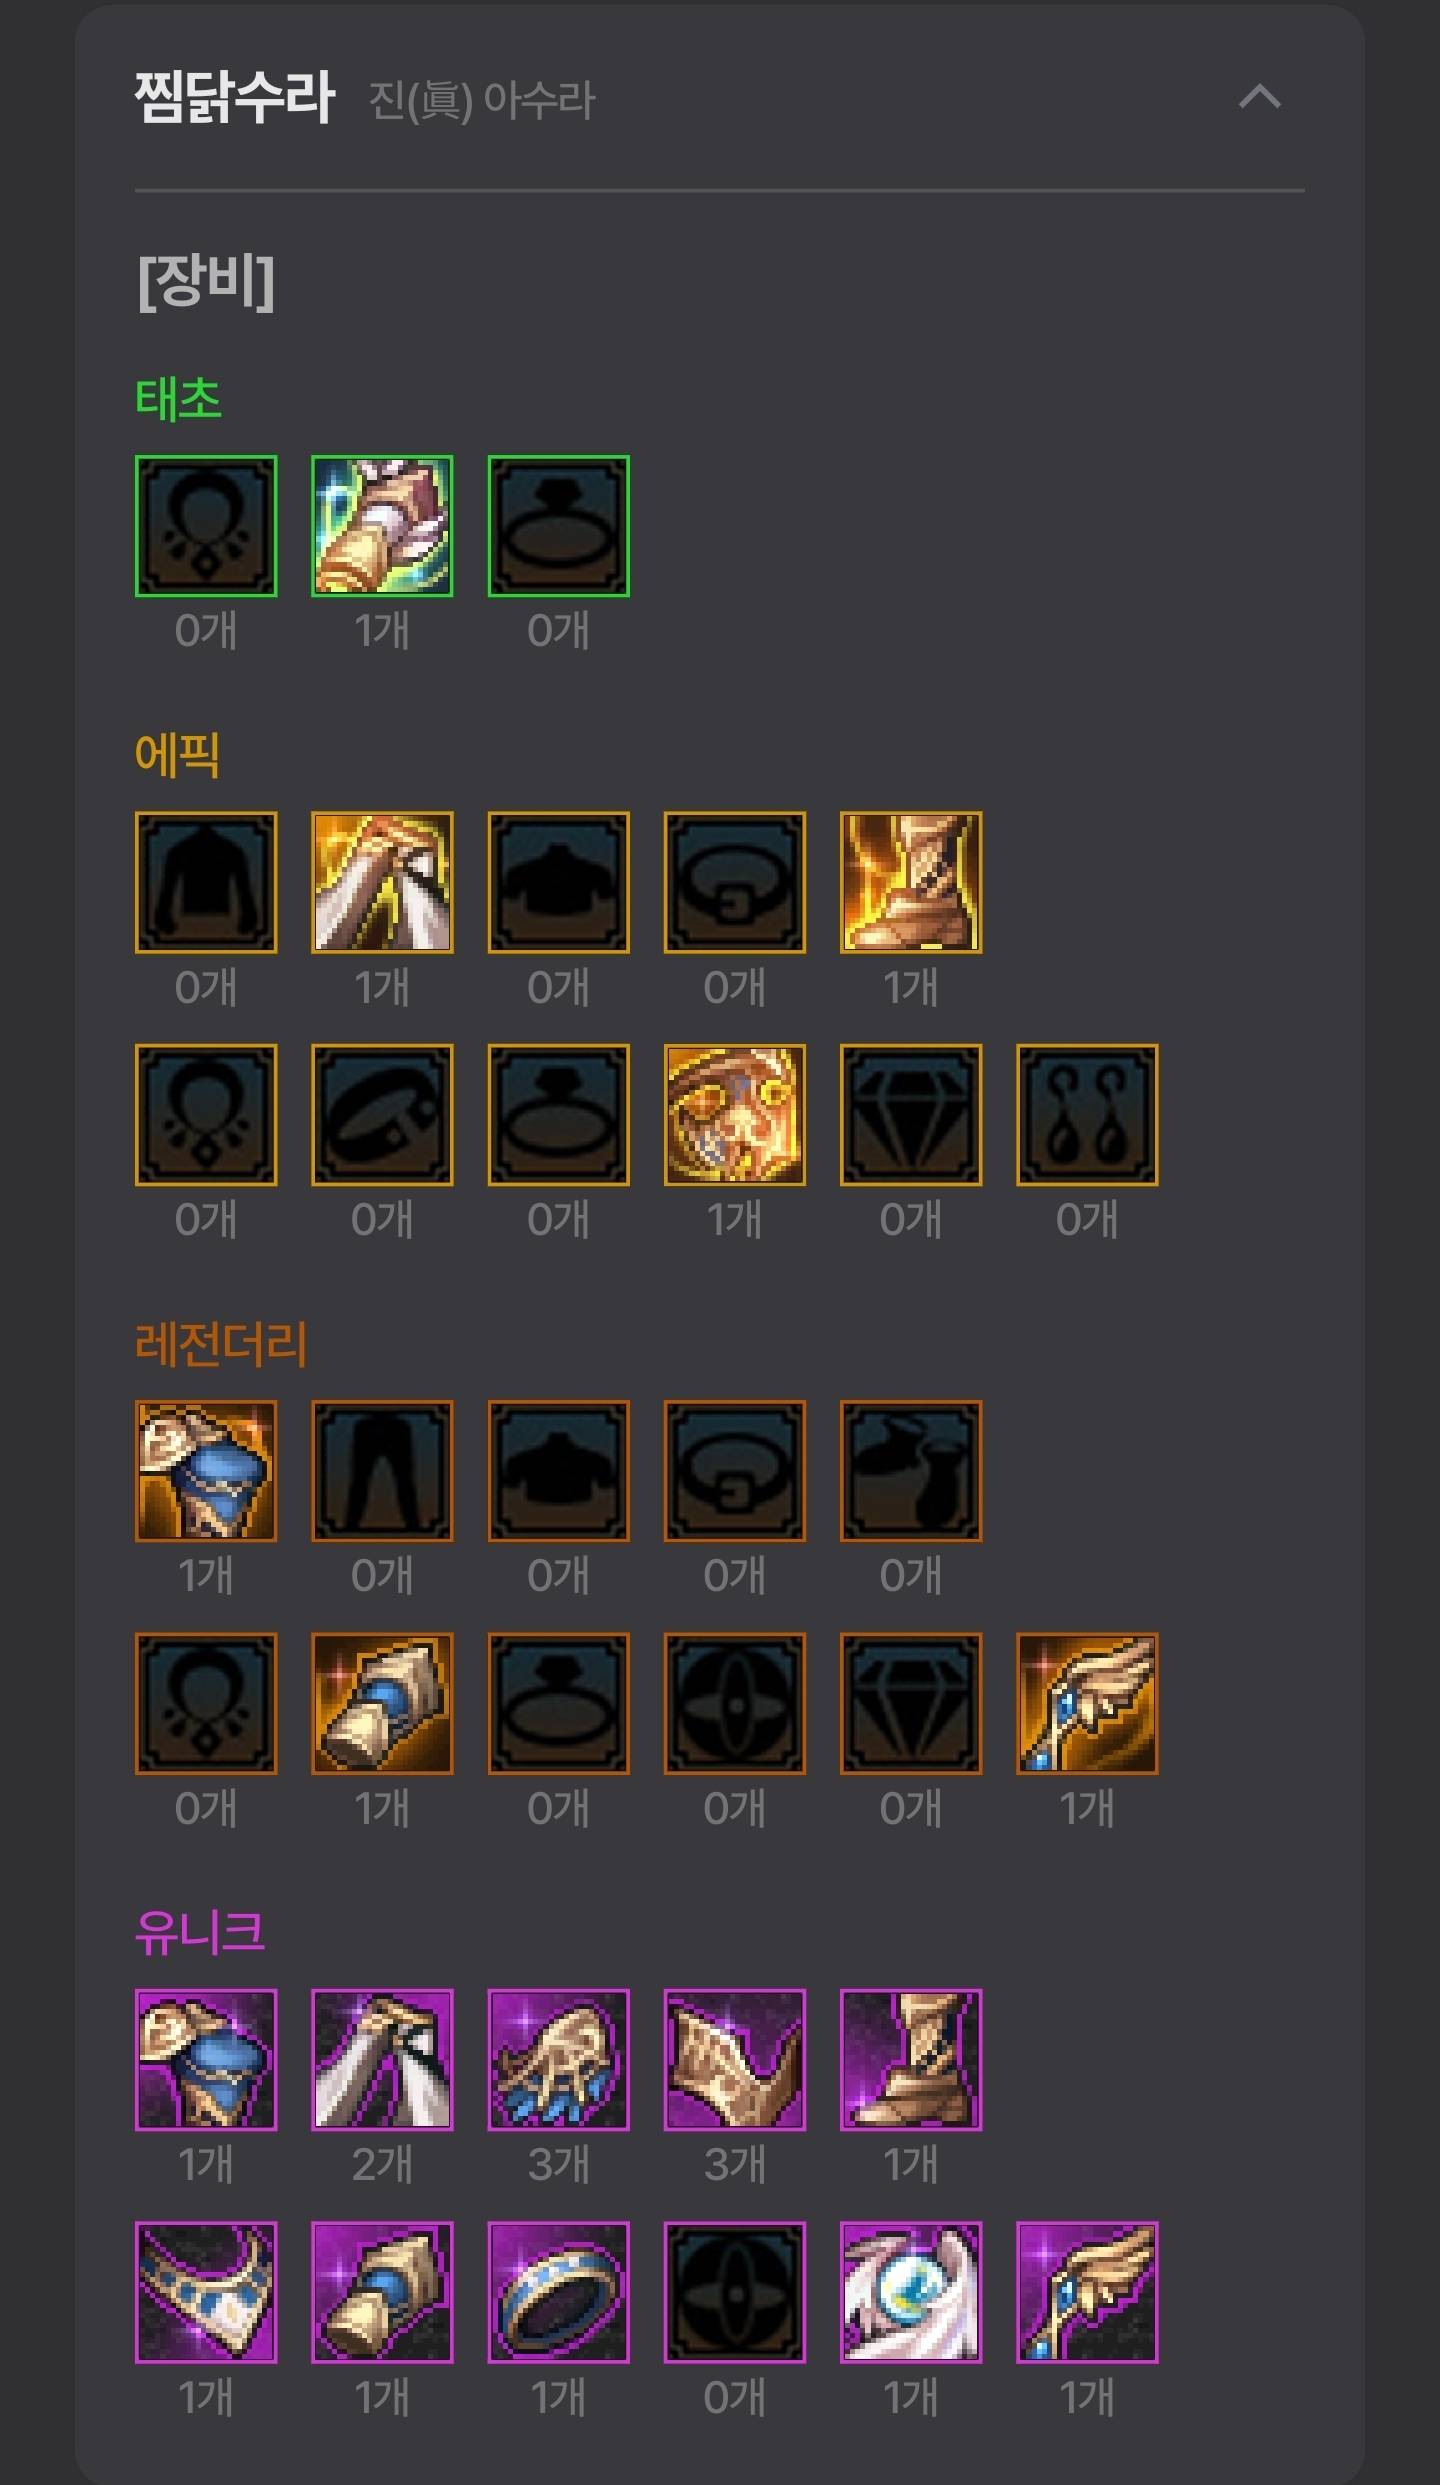The height and width of the screenshot is (2485, 1440).
Task: Open the 에픽 golden support equipment icon
Action: coord(735,1115)
